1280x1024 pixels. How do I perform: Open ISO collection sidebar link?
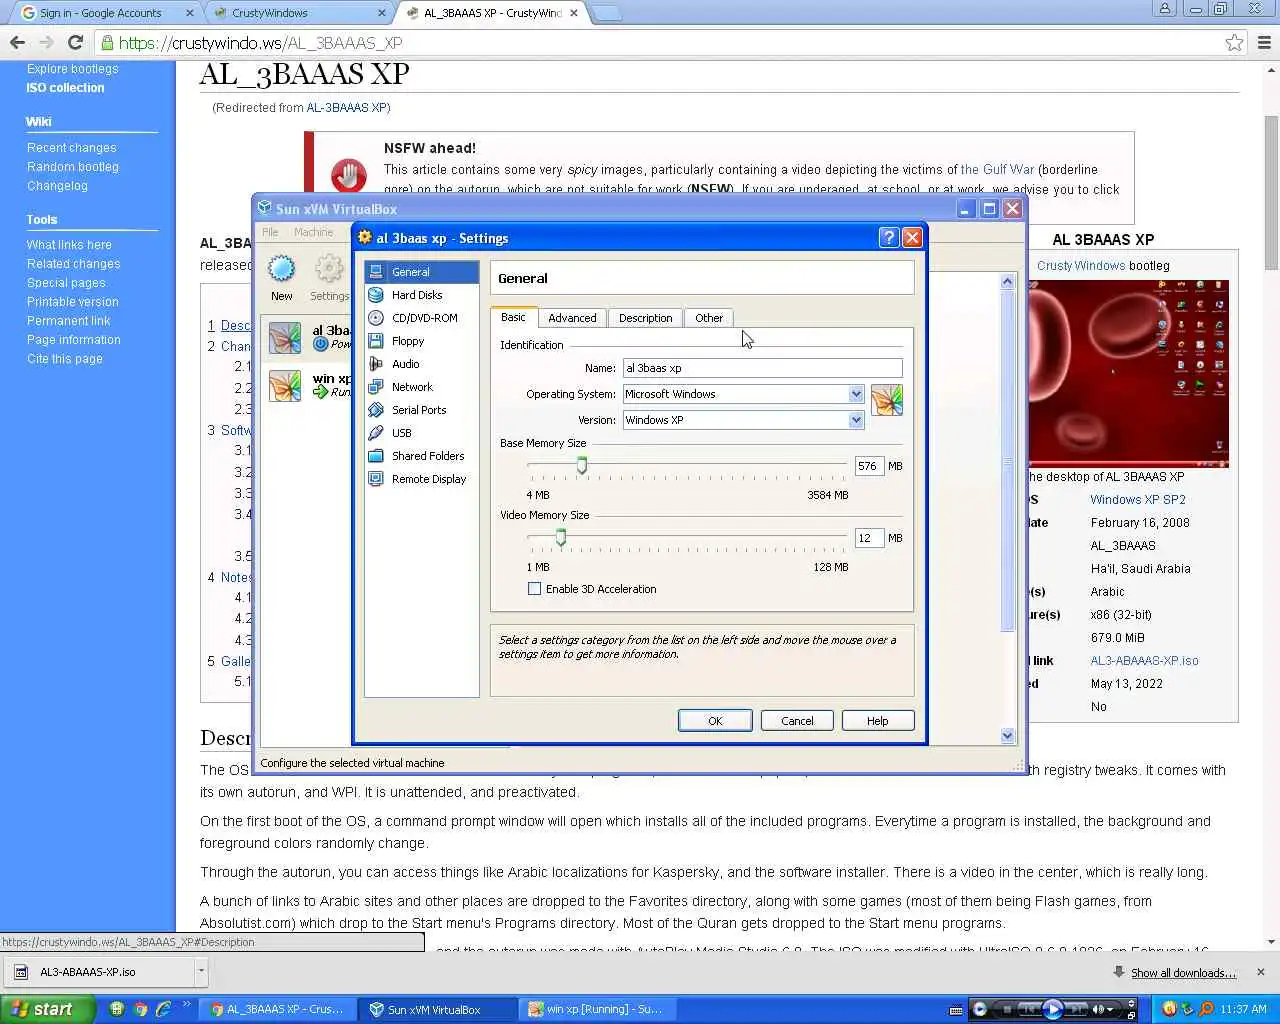pyautogui.click(x=65, y=88)
